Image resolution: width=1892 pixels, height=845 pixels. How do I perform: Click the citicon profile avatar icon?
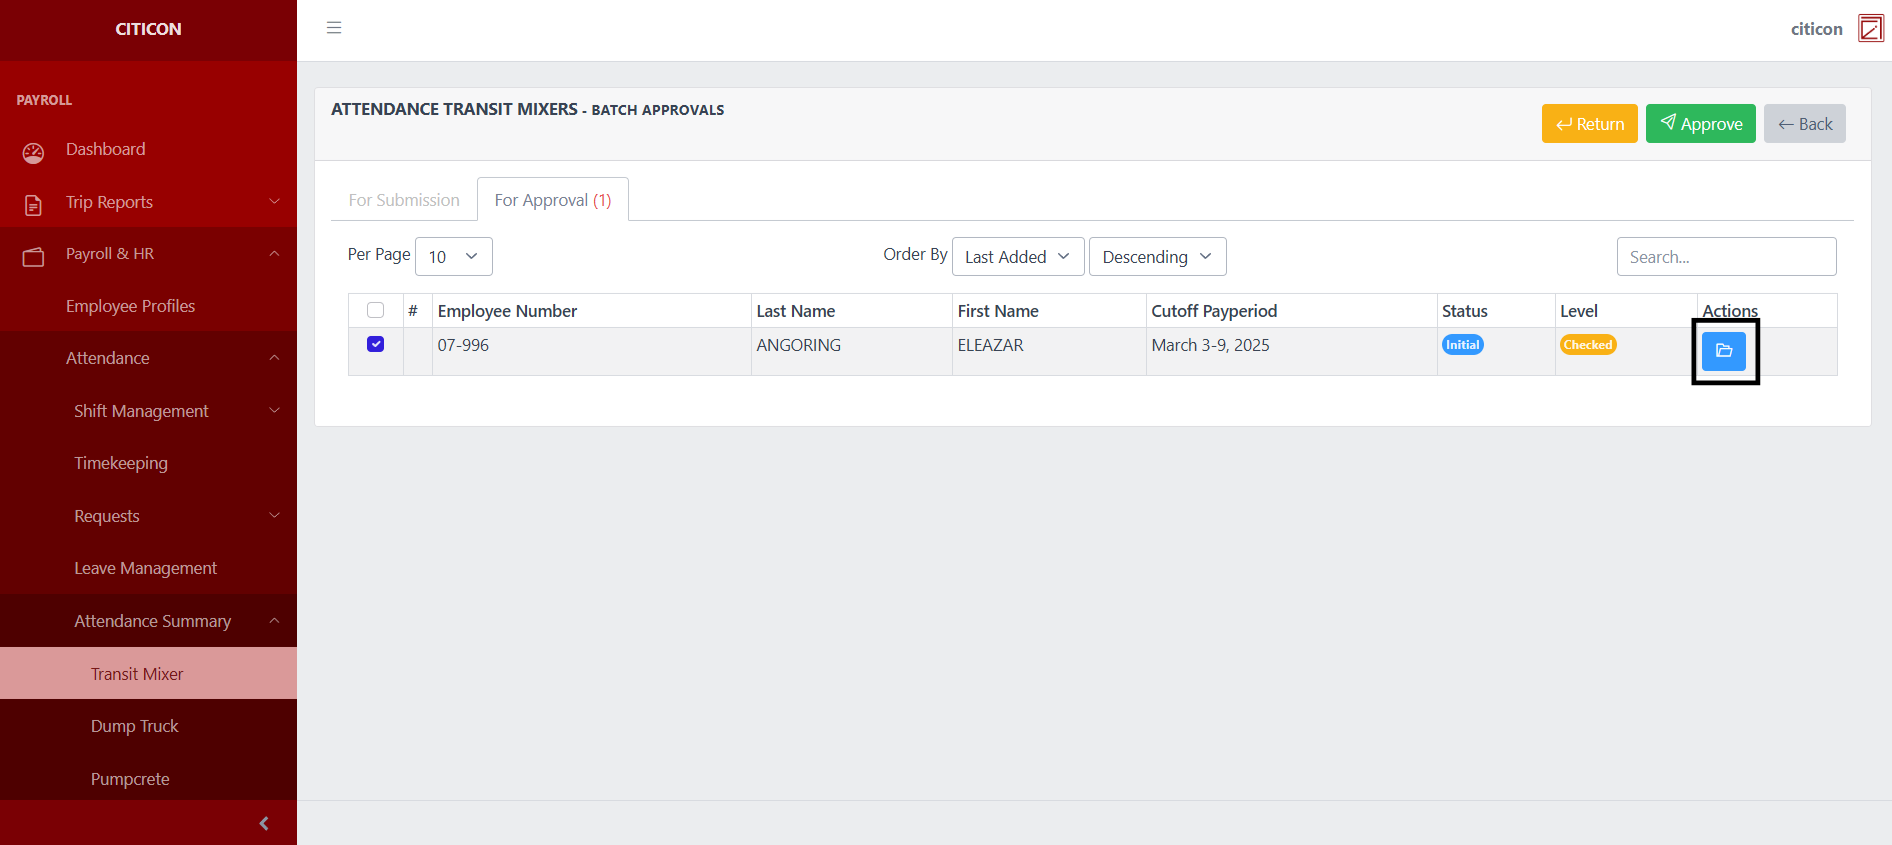pyautogui.click(x=1870, y=28)
